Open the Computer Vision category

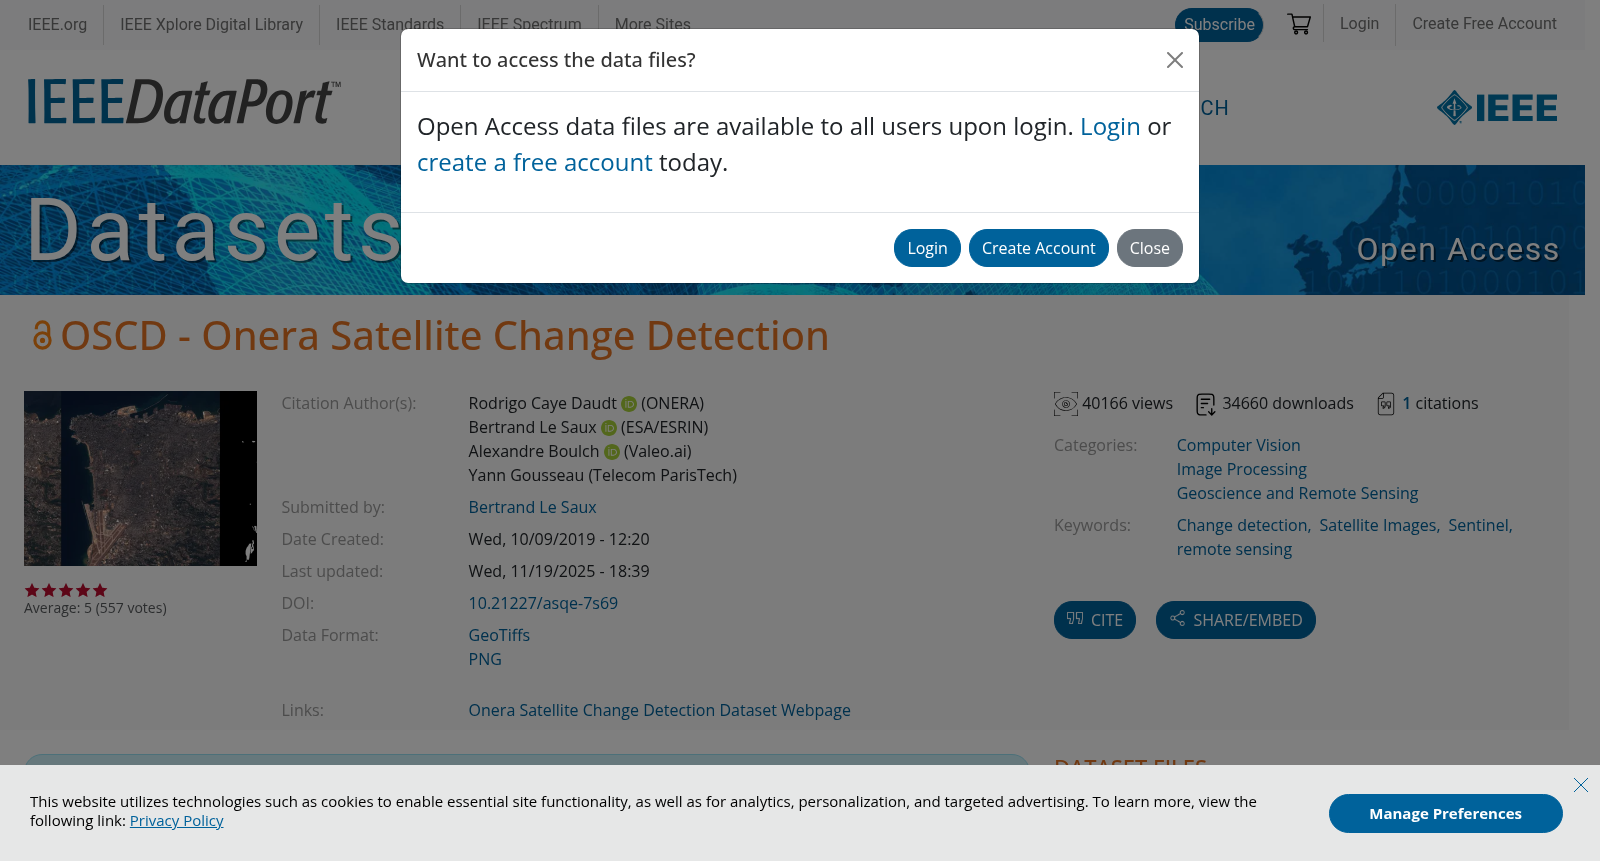pyautogui.click(x=1238, y=445)
